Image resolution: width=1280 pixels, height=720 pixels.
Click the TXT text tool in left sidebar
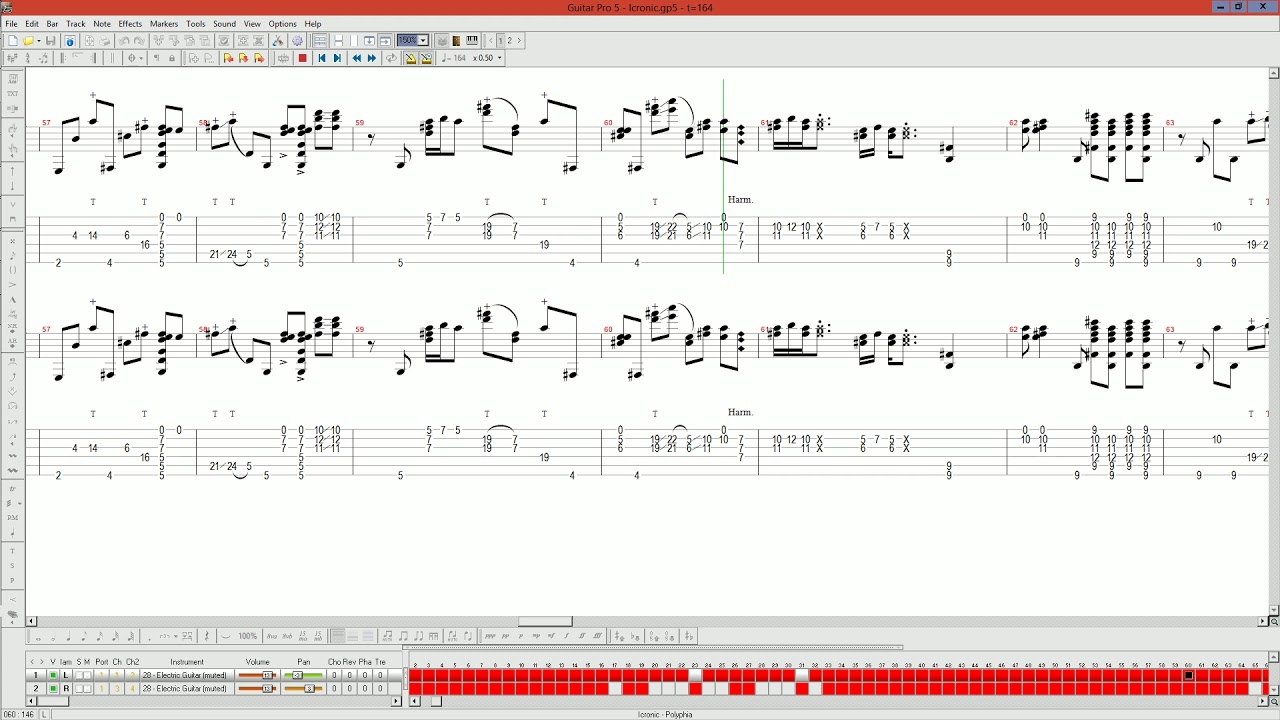coord(12,93)
